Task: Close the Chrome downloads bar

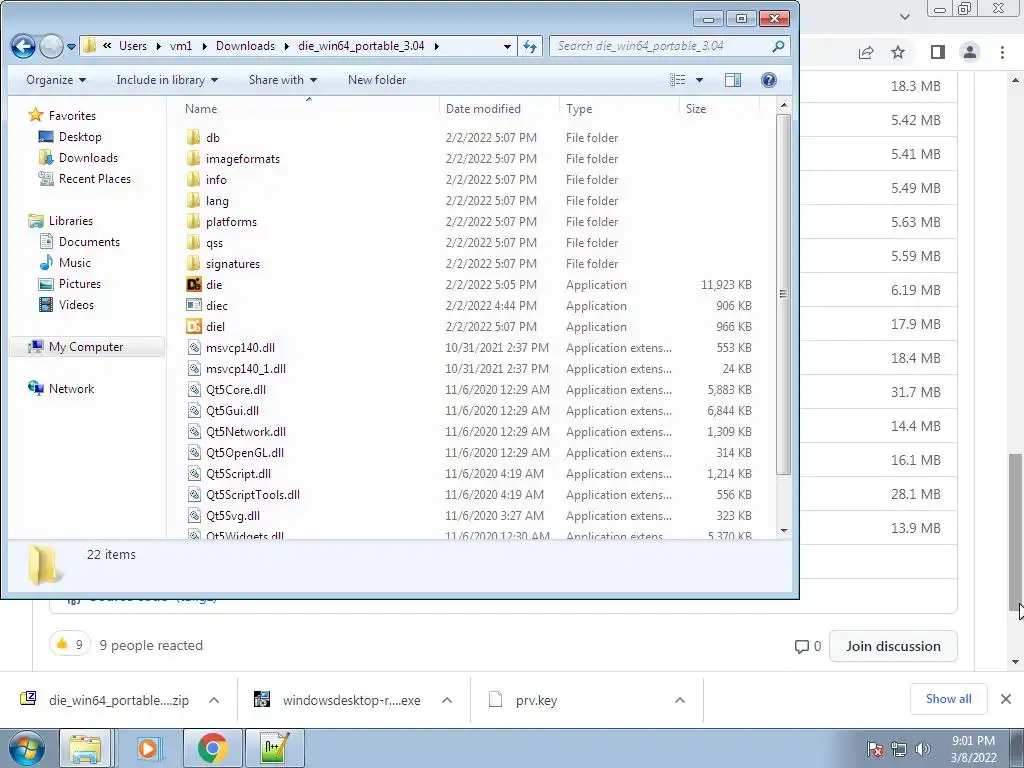Action: point(1006,699)
